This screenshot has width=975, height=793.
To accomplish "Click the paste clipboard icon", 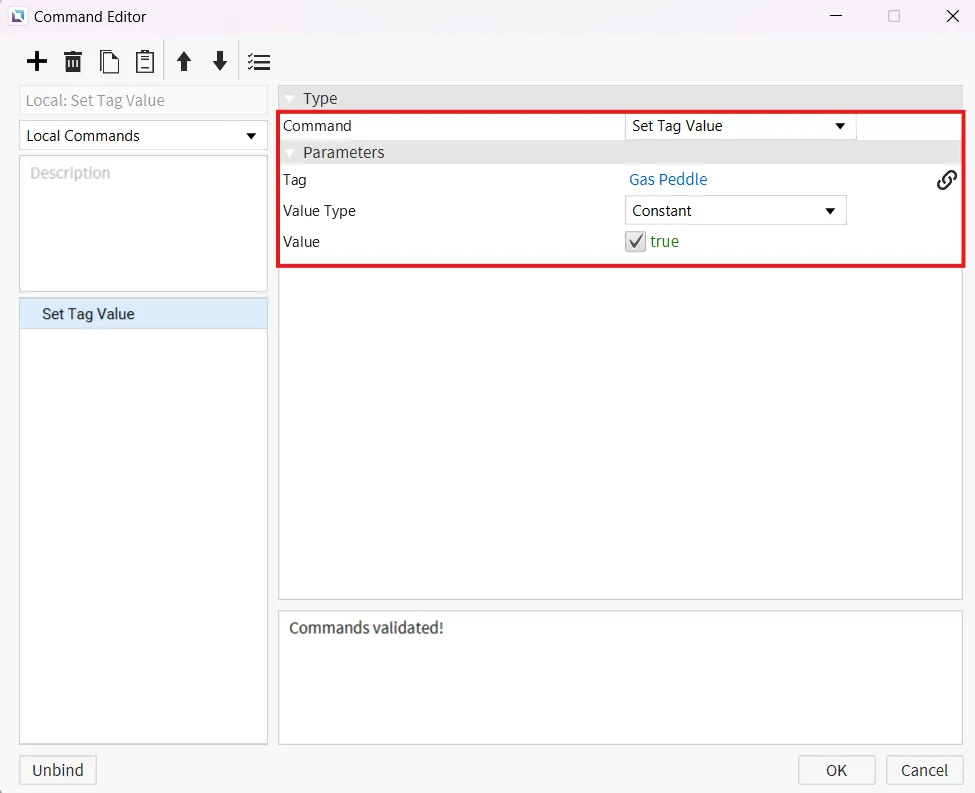I will tap(145, 62).
